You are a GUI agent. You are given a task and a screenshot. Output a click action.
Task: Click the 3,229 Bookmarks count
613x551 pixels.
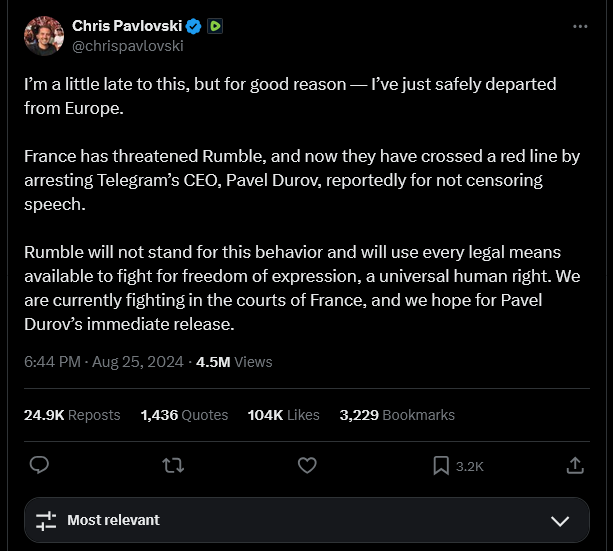(x=397, y=415)
